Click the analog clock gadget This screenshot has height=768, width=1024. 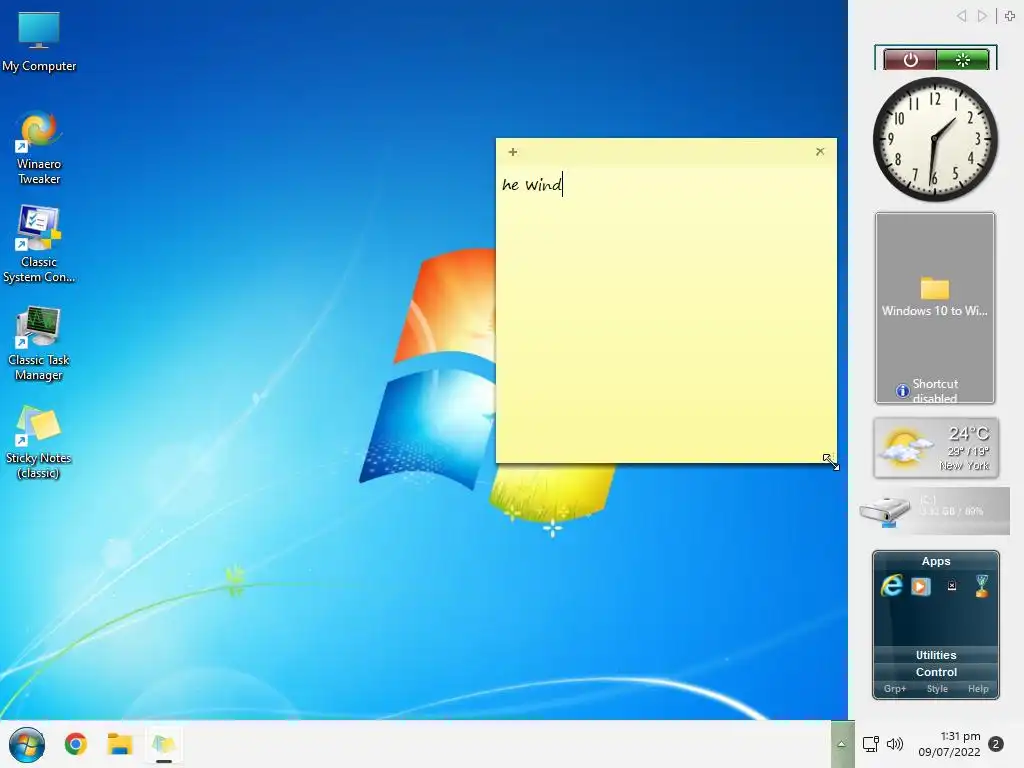(935, 139)
